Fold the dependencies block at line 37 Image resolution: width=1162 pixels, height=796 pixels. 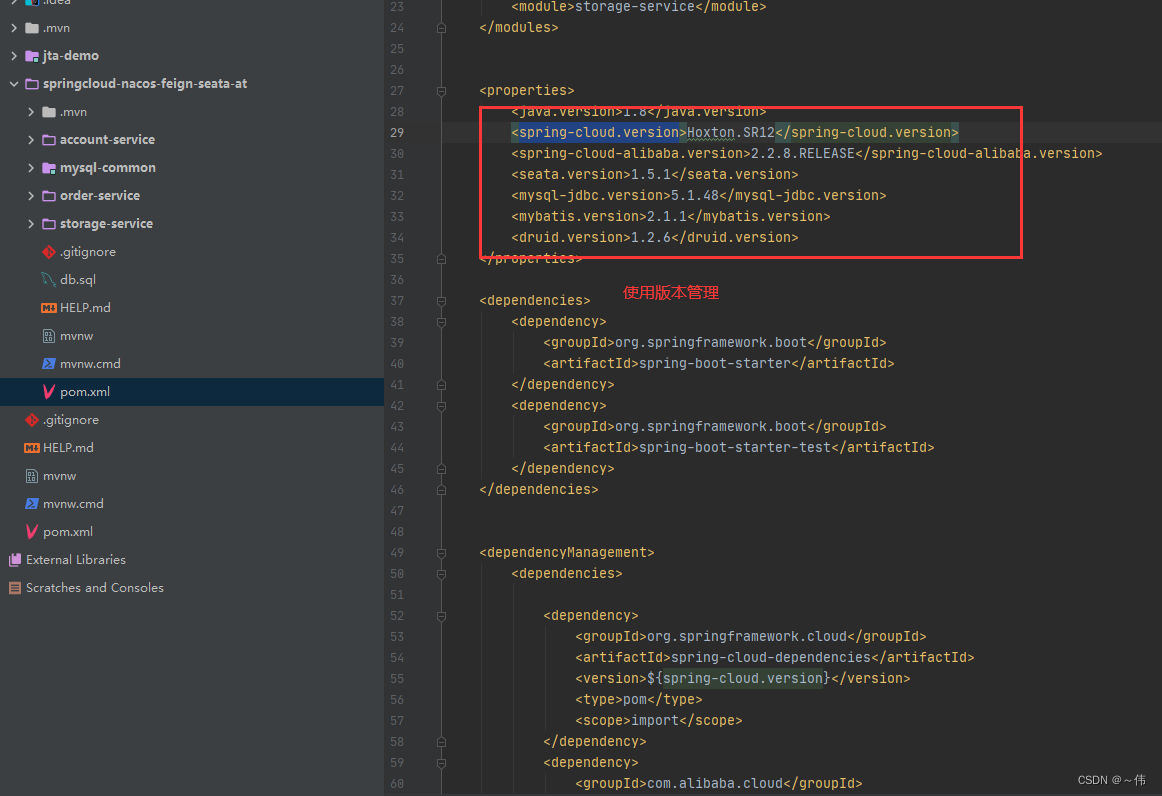point(441,300)
